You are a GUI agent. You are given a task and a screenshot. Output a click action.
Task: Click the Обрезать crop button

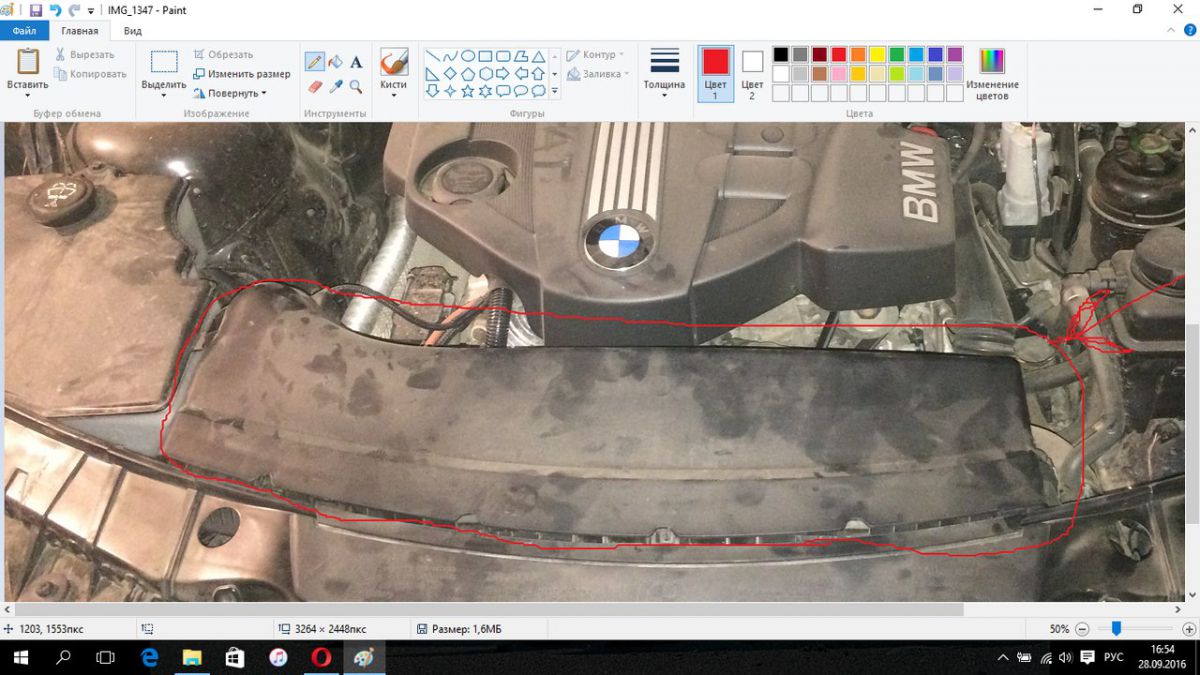[x=223, y=55]
